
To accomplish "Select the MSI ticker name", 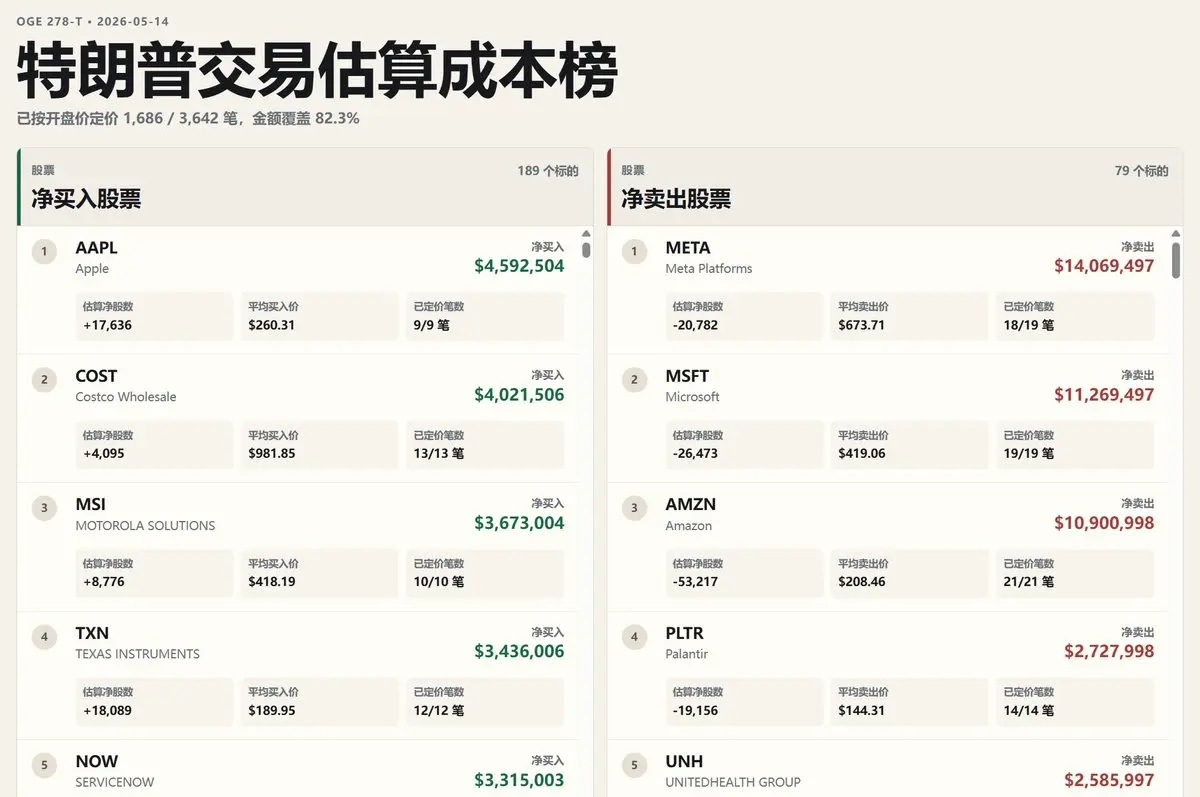I will tap(90, 505).
